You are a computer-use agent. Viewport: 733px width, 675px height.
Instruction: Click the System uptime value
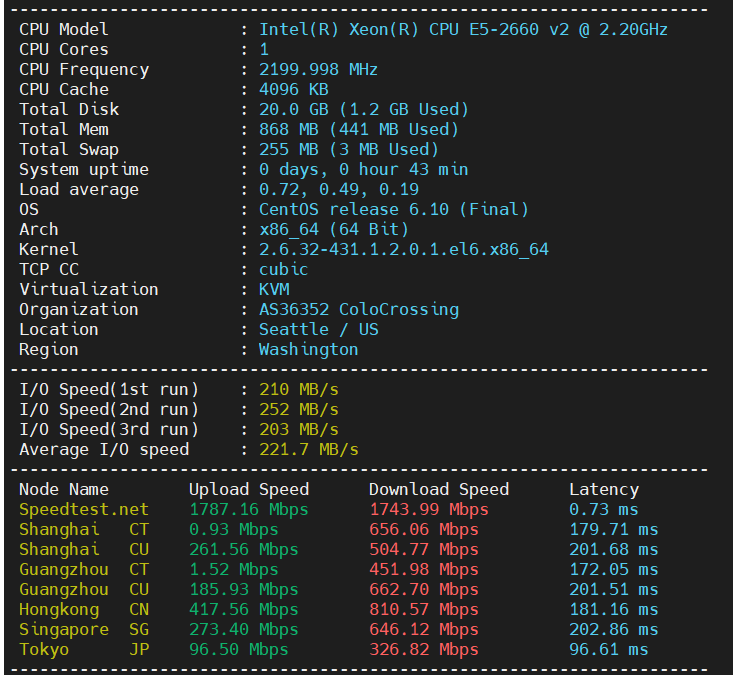[x=363, y=169]
